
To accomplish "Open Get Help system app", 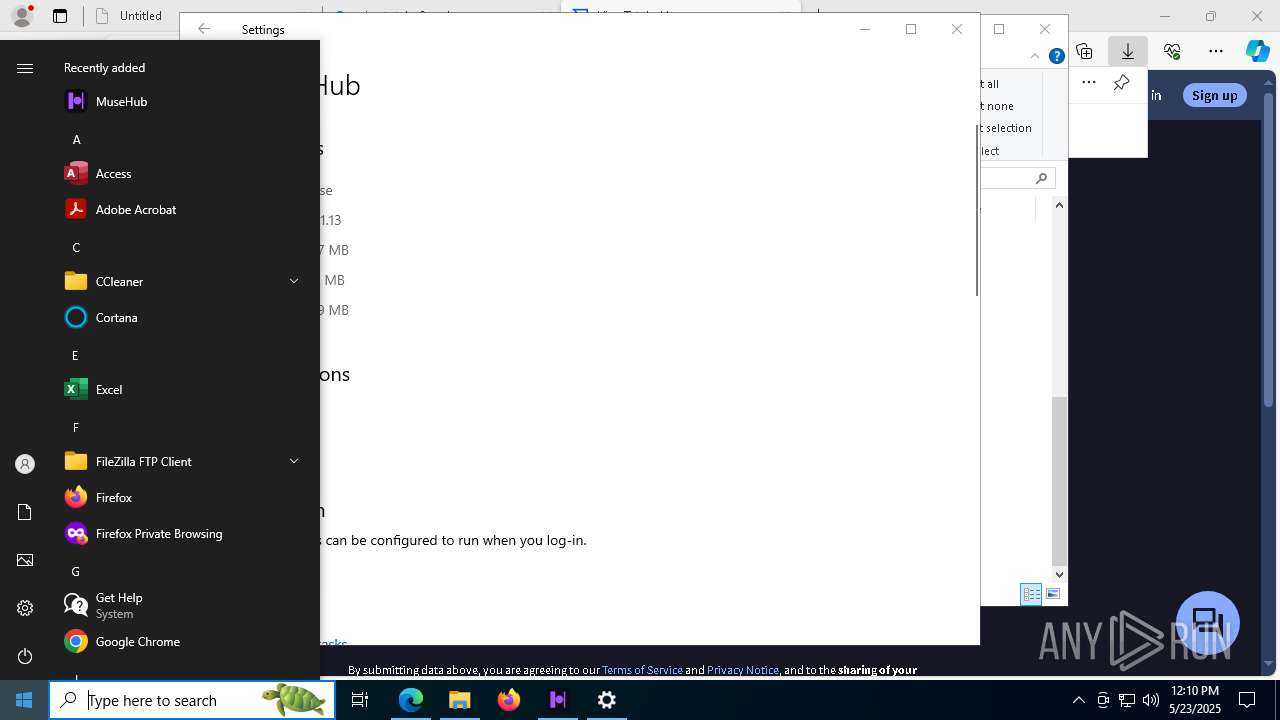I will pyautogui.click(x=184, y=605).
